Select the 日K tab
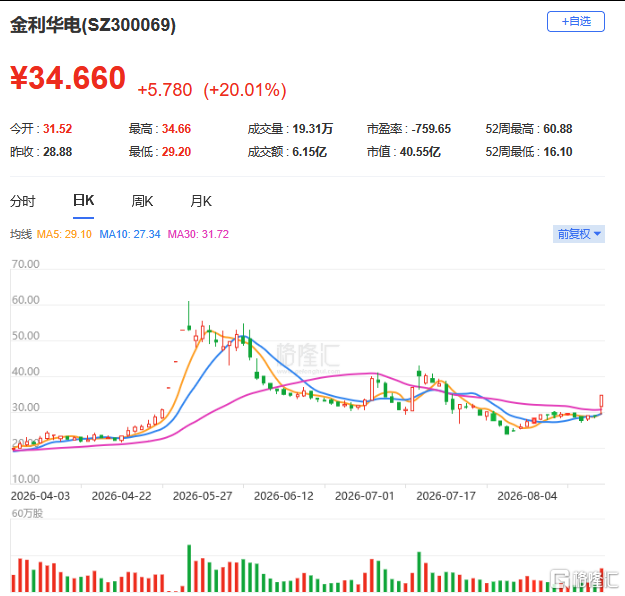The width and height of the screenshot is (625, 596). click(x=83, y=200)
